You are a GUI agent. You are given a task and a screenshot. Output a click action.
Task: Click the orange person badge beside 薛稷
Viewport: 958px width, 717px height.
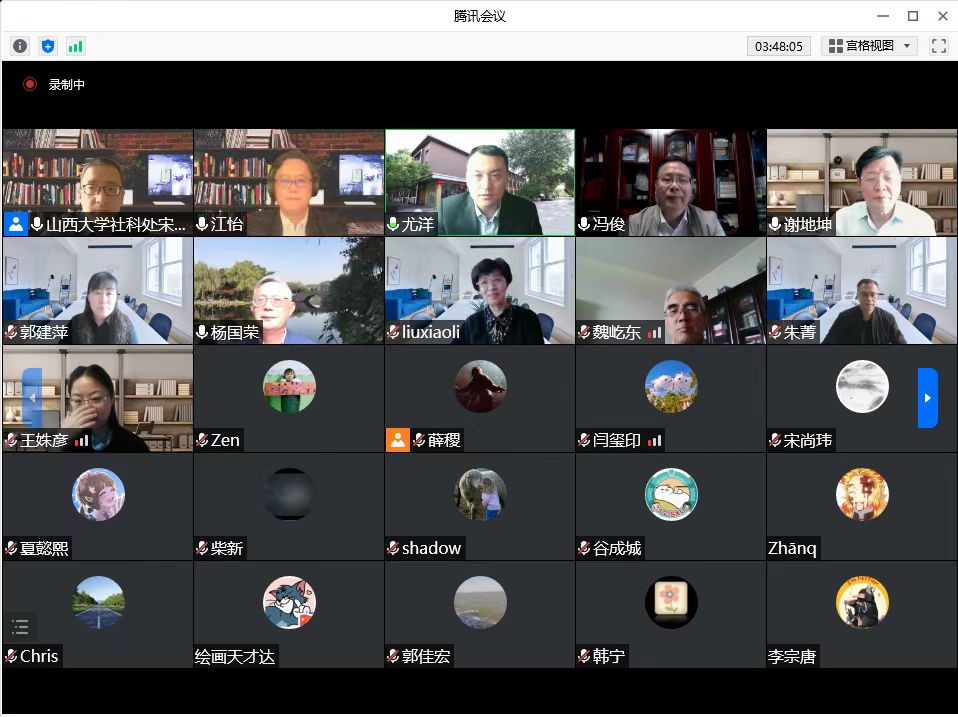[398, 440]
